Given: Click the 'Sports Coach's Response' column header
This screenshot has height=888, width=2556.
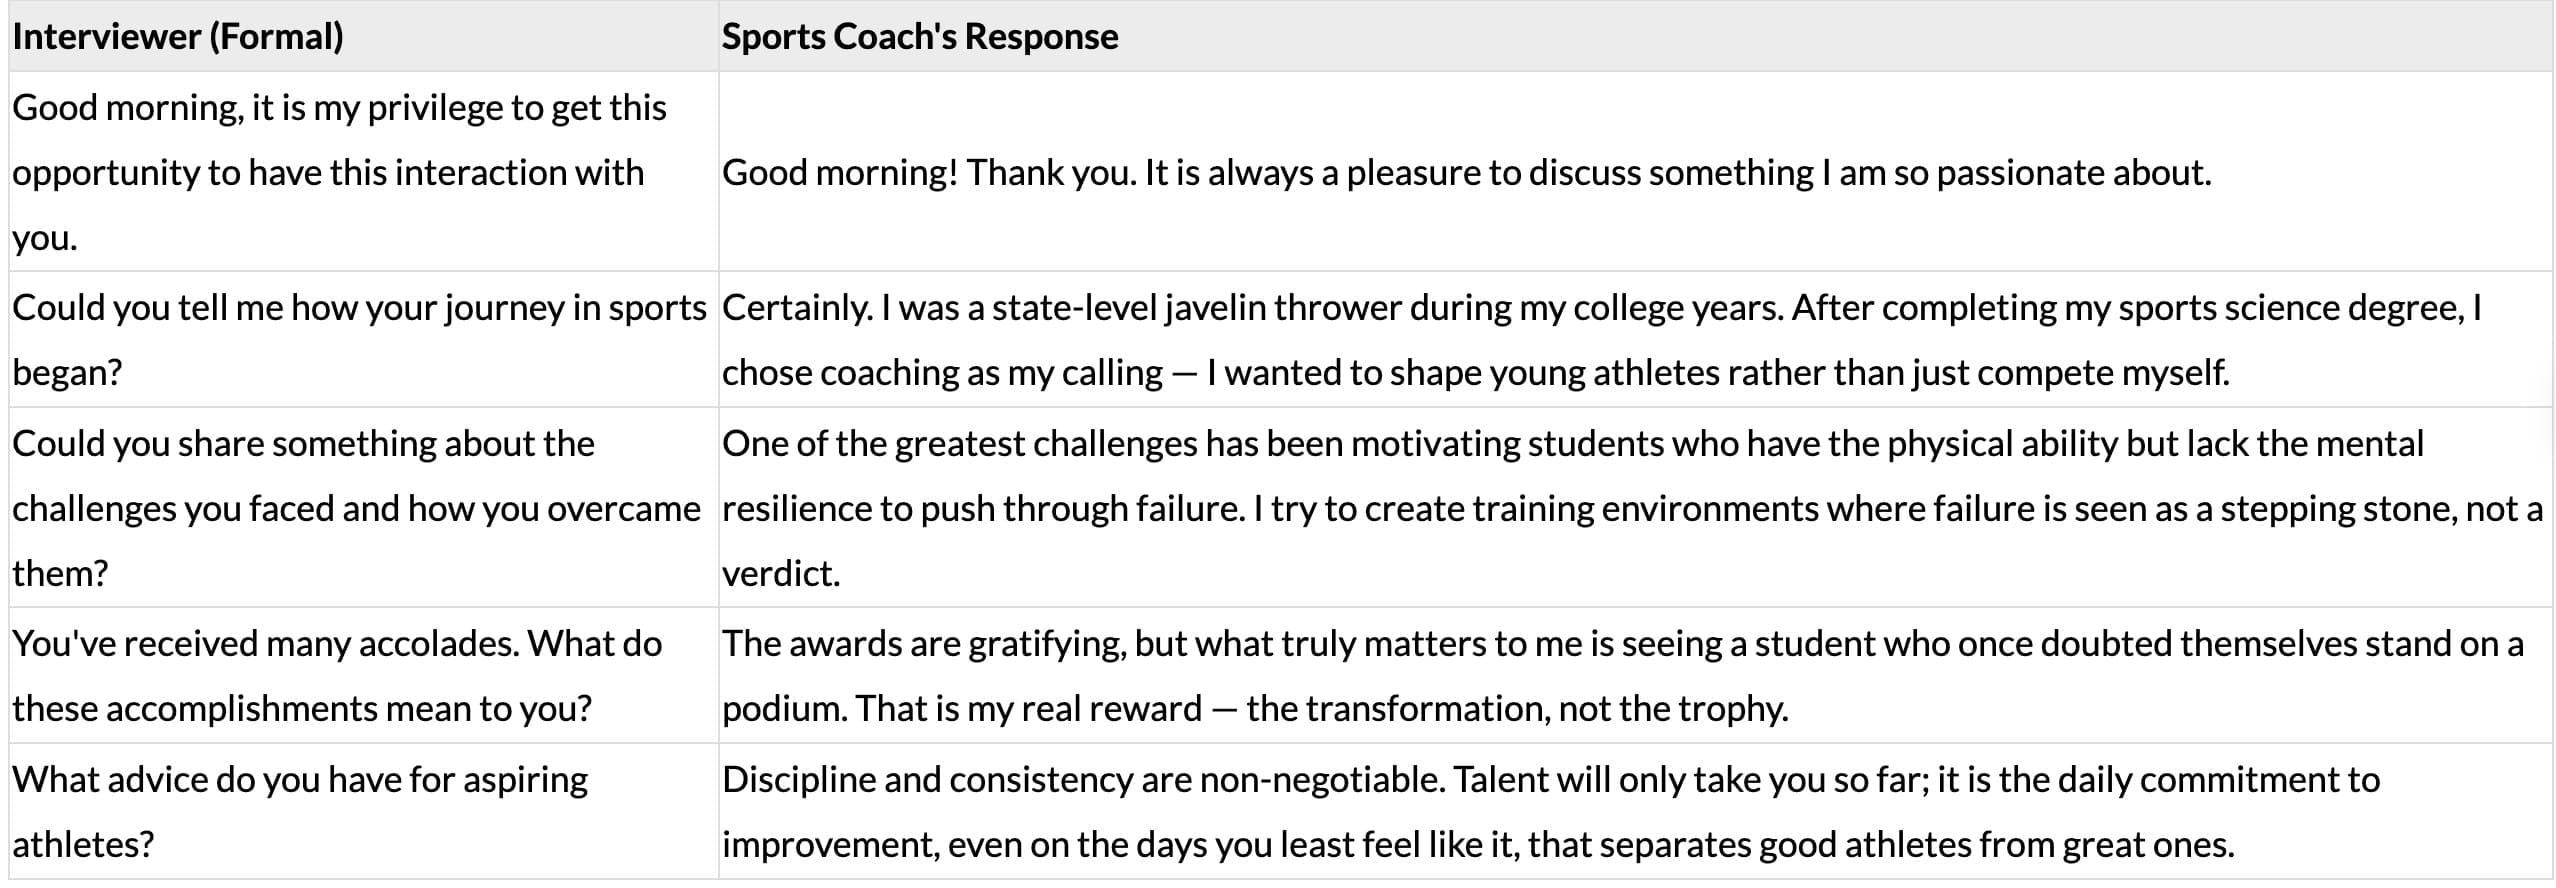Looking at the screenshot, I should [x=919, y=37].
